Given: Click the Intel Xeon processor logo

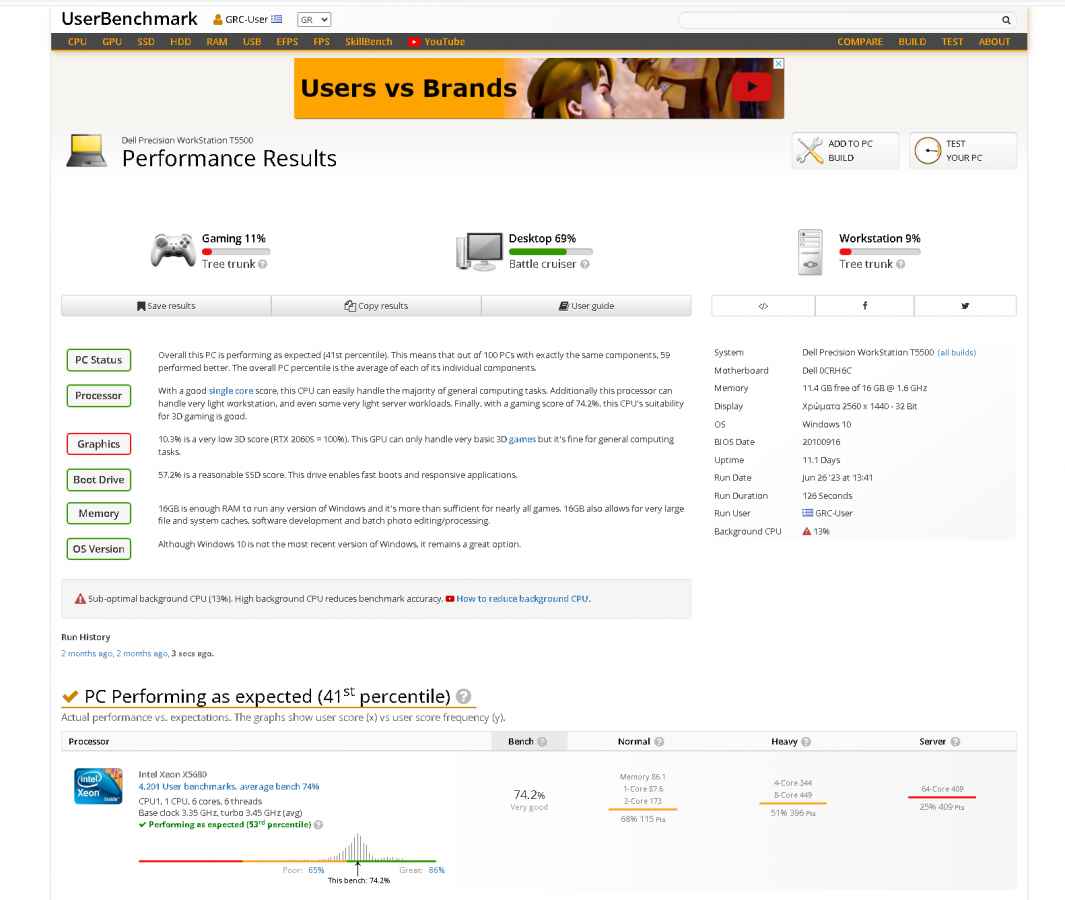Looking at the screenshot, I should (98, 787).
